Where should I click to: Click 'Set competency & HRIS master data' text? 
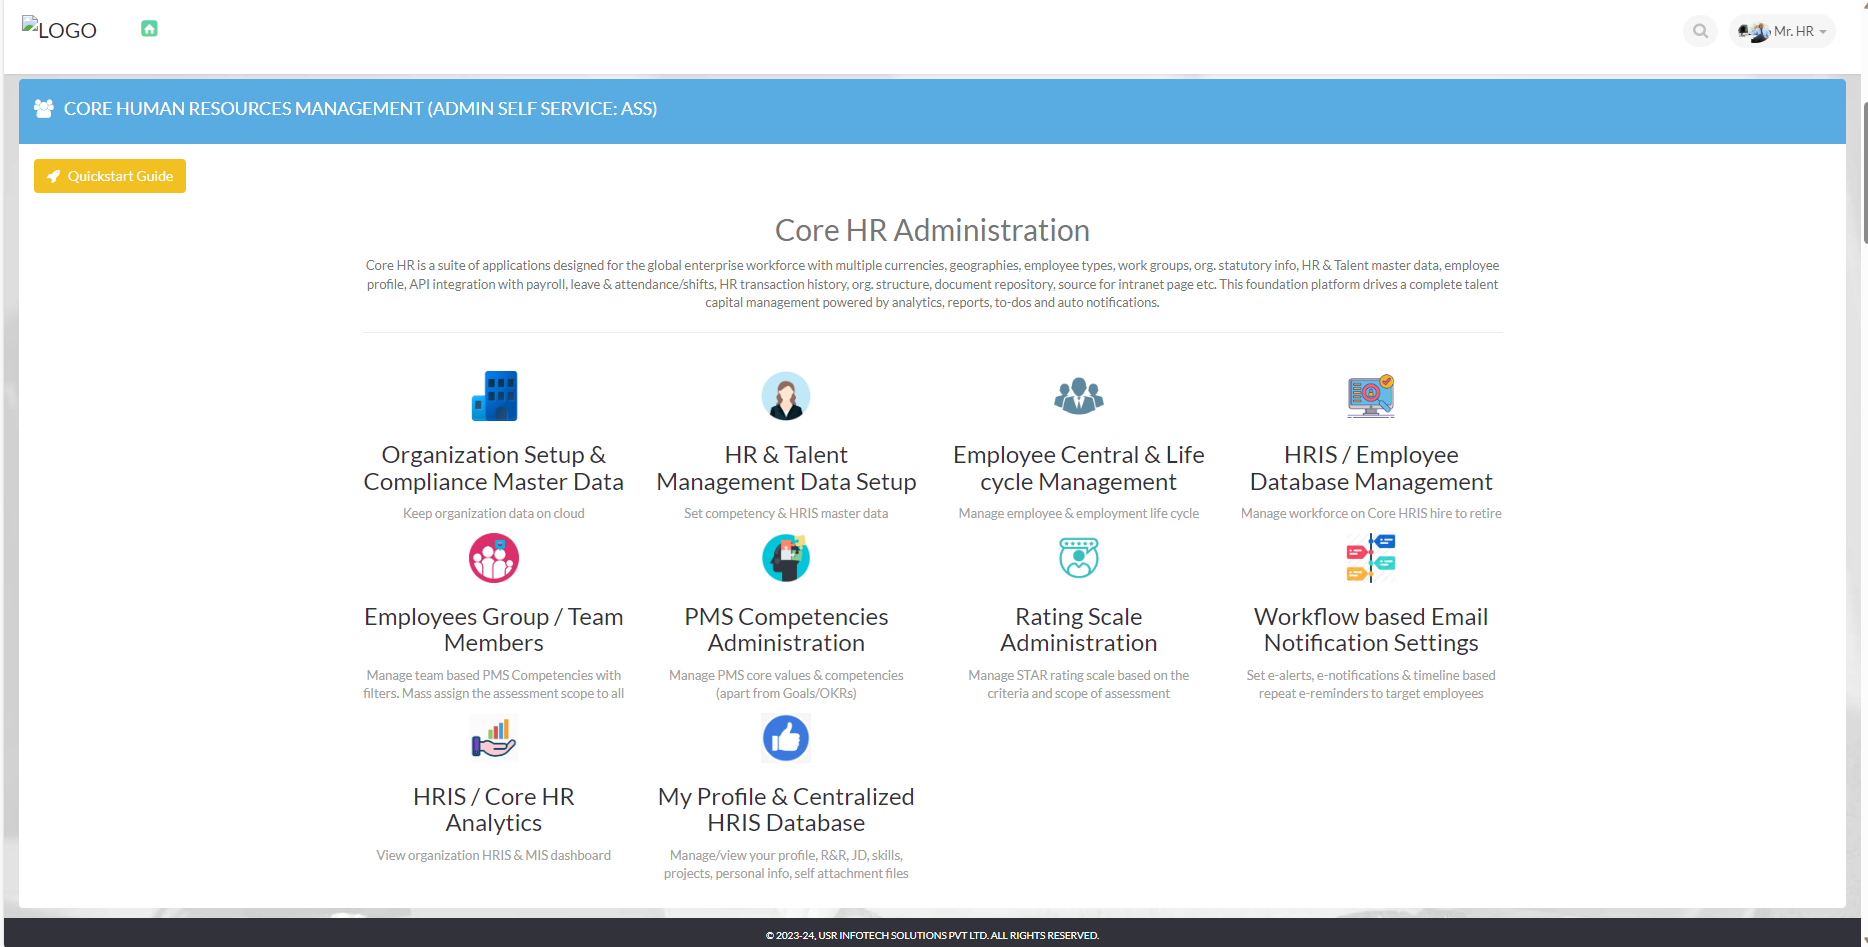[x=786, y=513]
